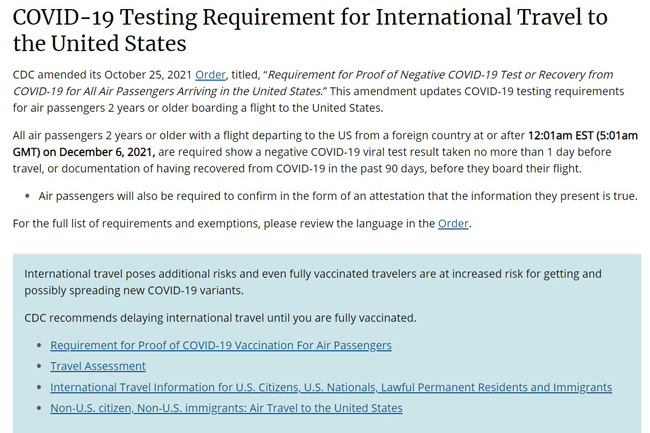
Task: Click the "CDC amended its October 25, 2021" text
Action: click(102, 74)
